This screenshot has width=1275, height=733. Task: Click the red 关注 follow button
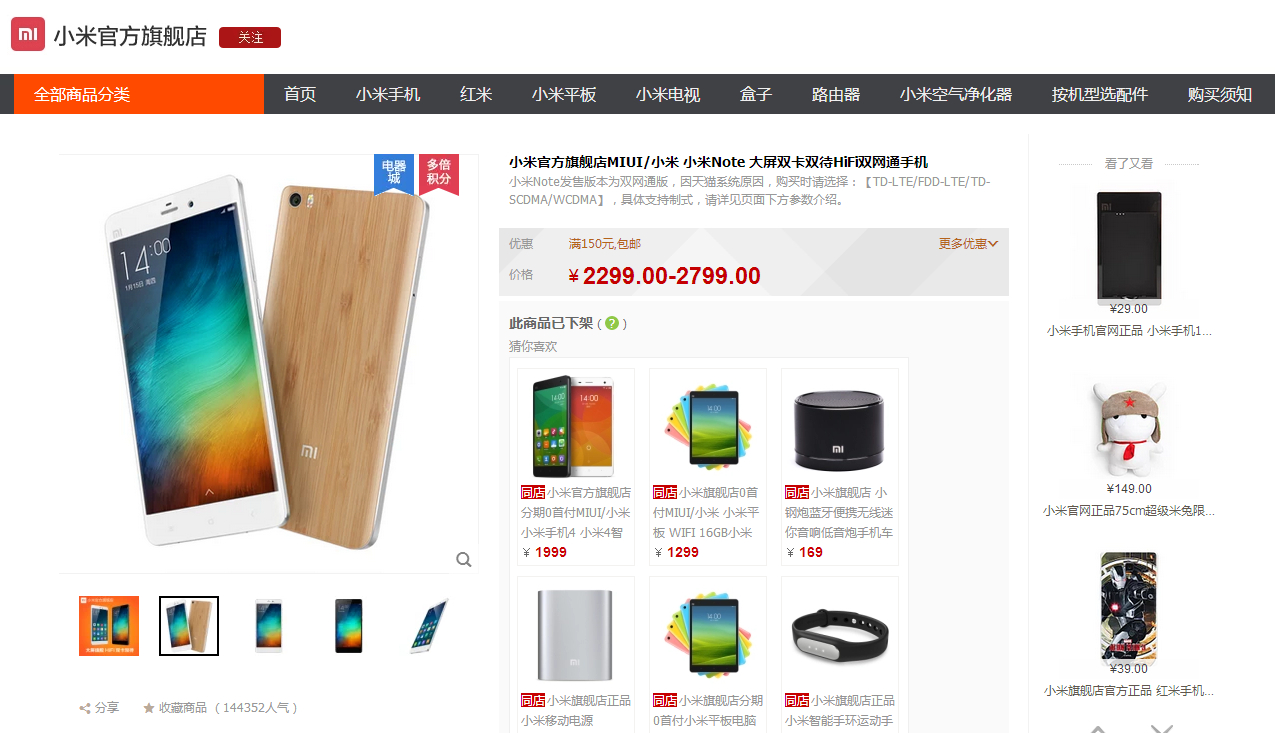coord(250,38)
